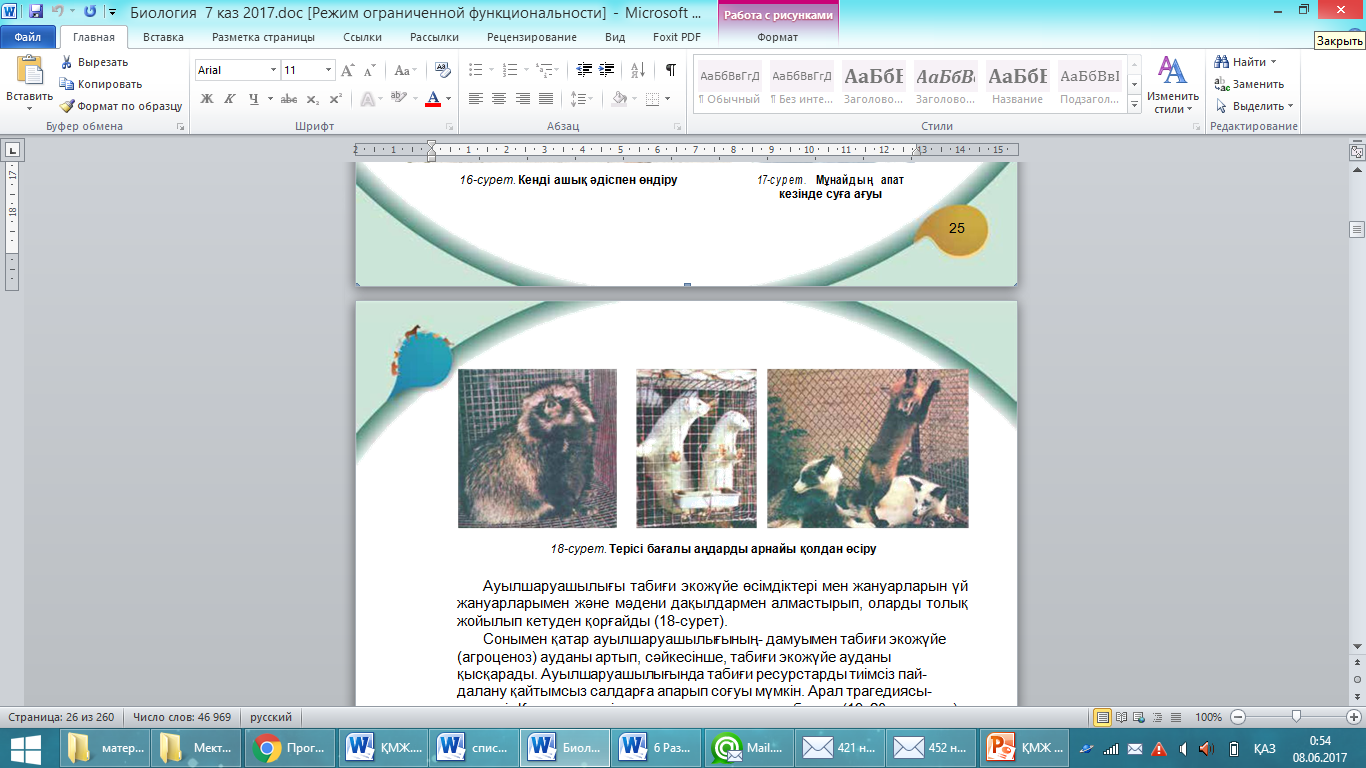Zoom out with the minus button
Screen dimensions: 1366x768
1239,717
